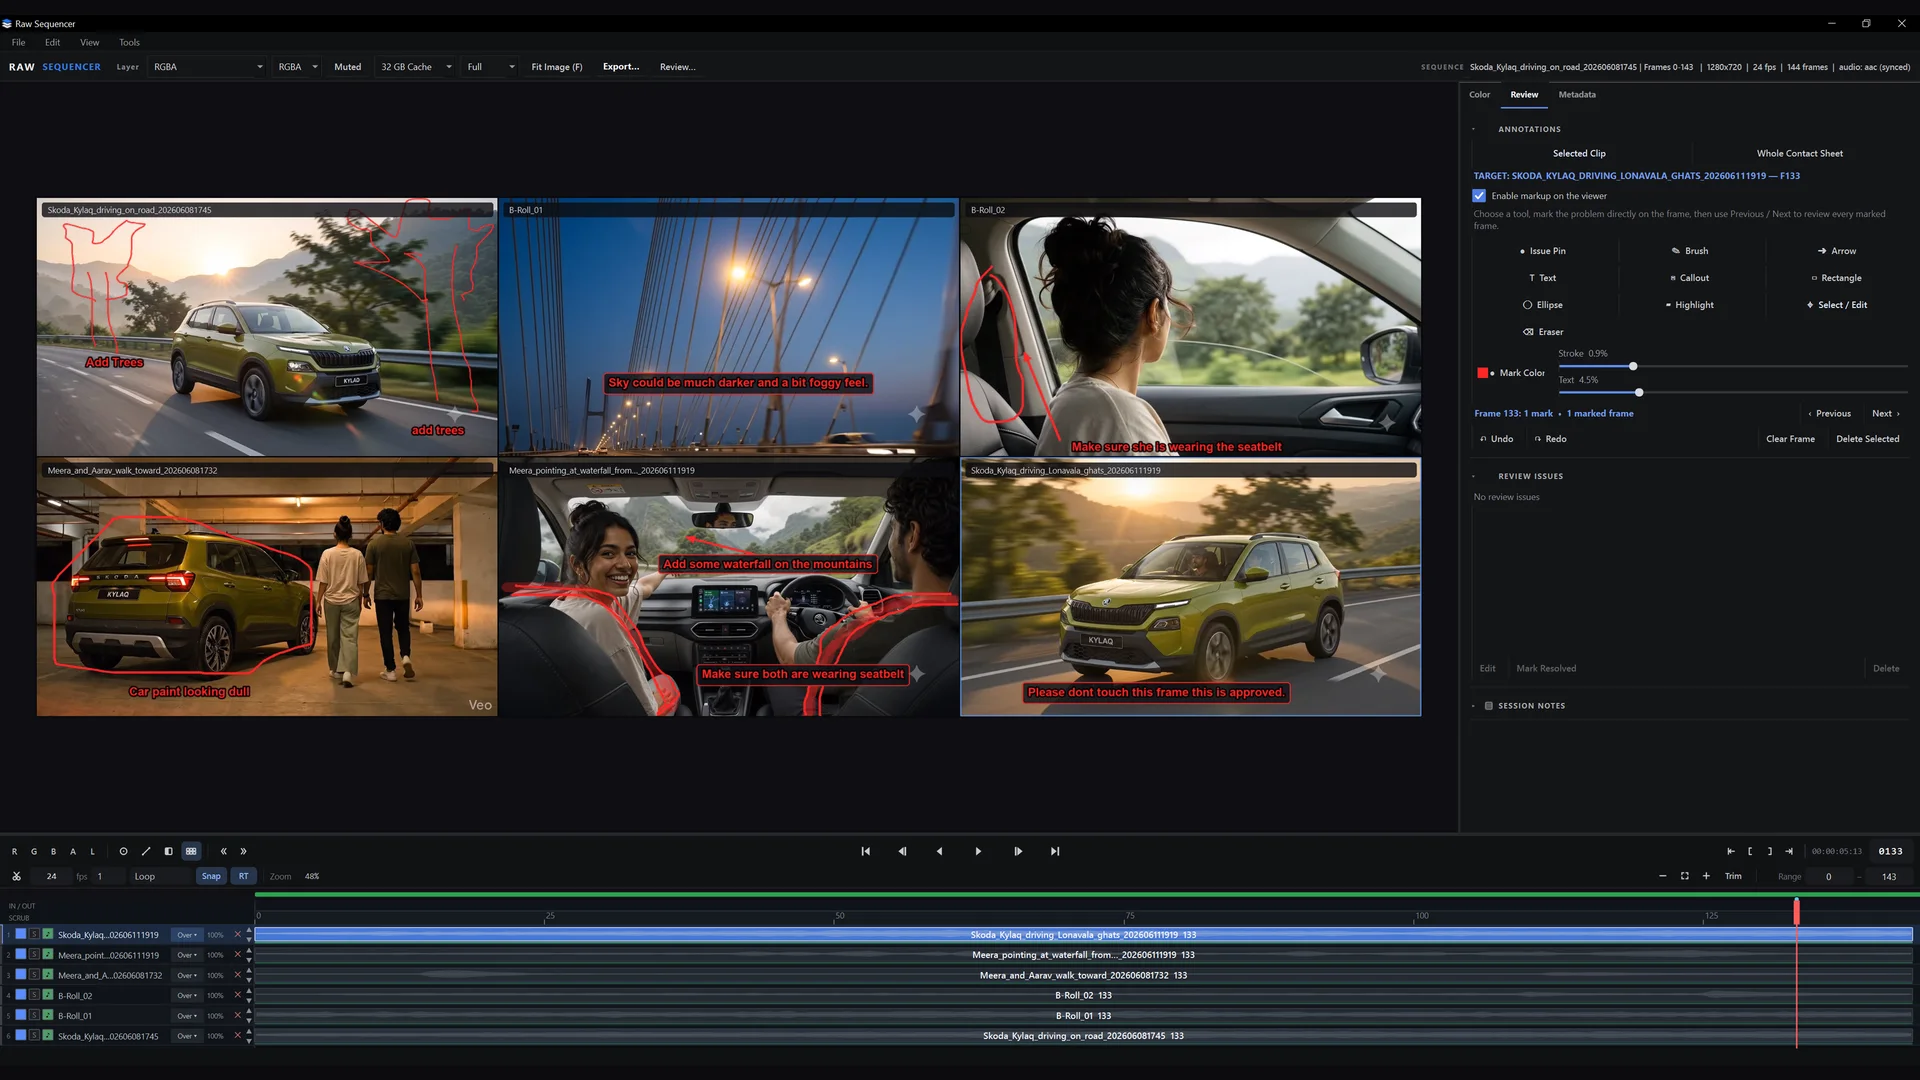Toggle the Snap button
This screenshot has height=1080, width=1920.
click(x=211, y=876)
